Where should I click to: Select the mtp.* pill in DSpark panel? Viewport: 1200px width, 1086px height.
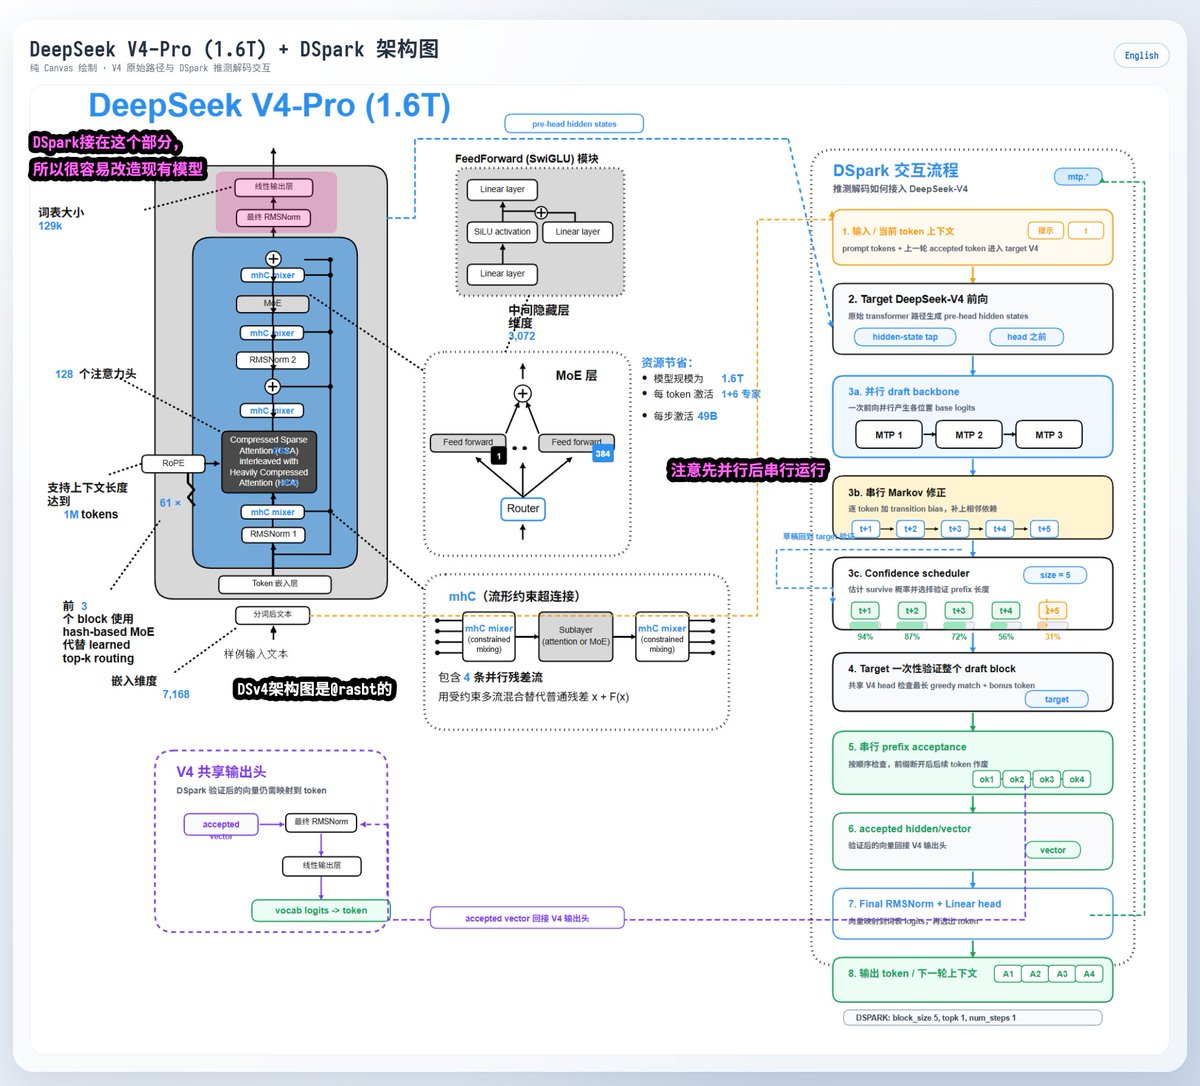coord(1078,177)
